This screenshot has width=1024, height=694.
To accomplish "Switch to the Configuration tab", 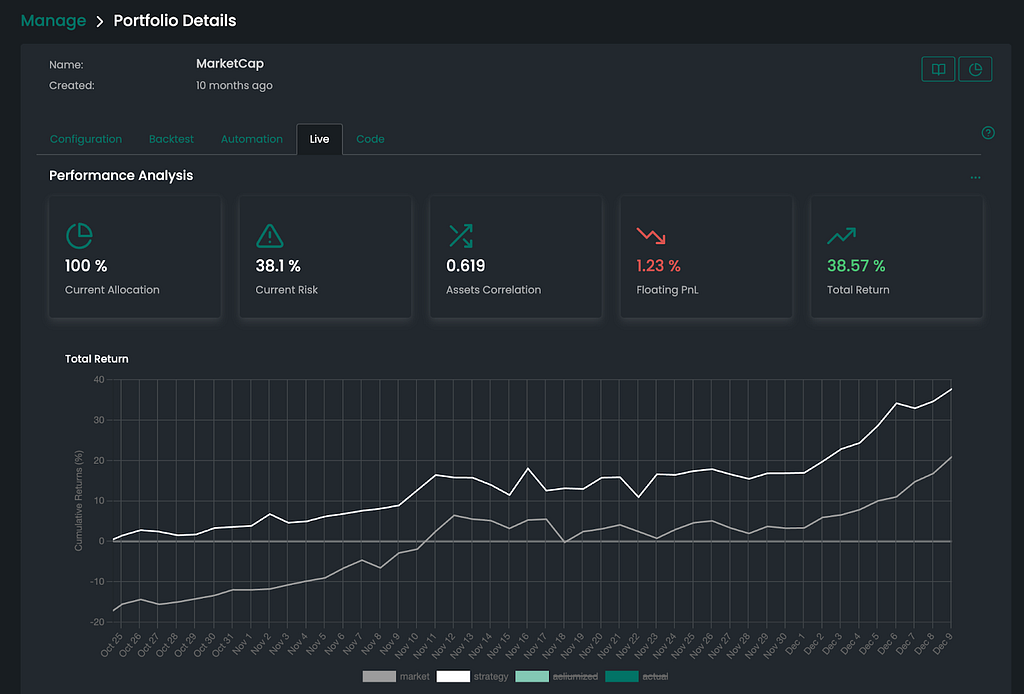I will 86,139.
